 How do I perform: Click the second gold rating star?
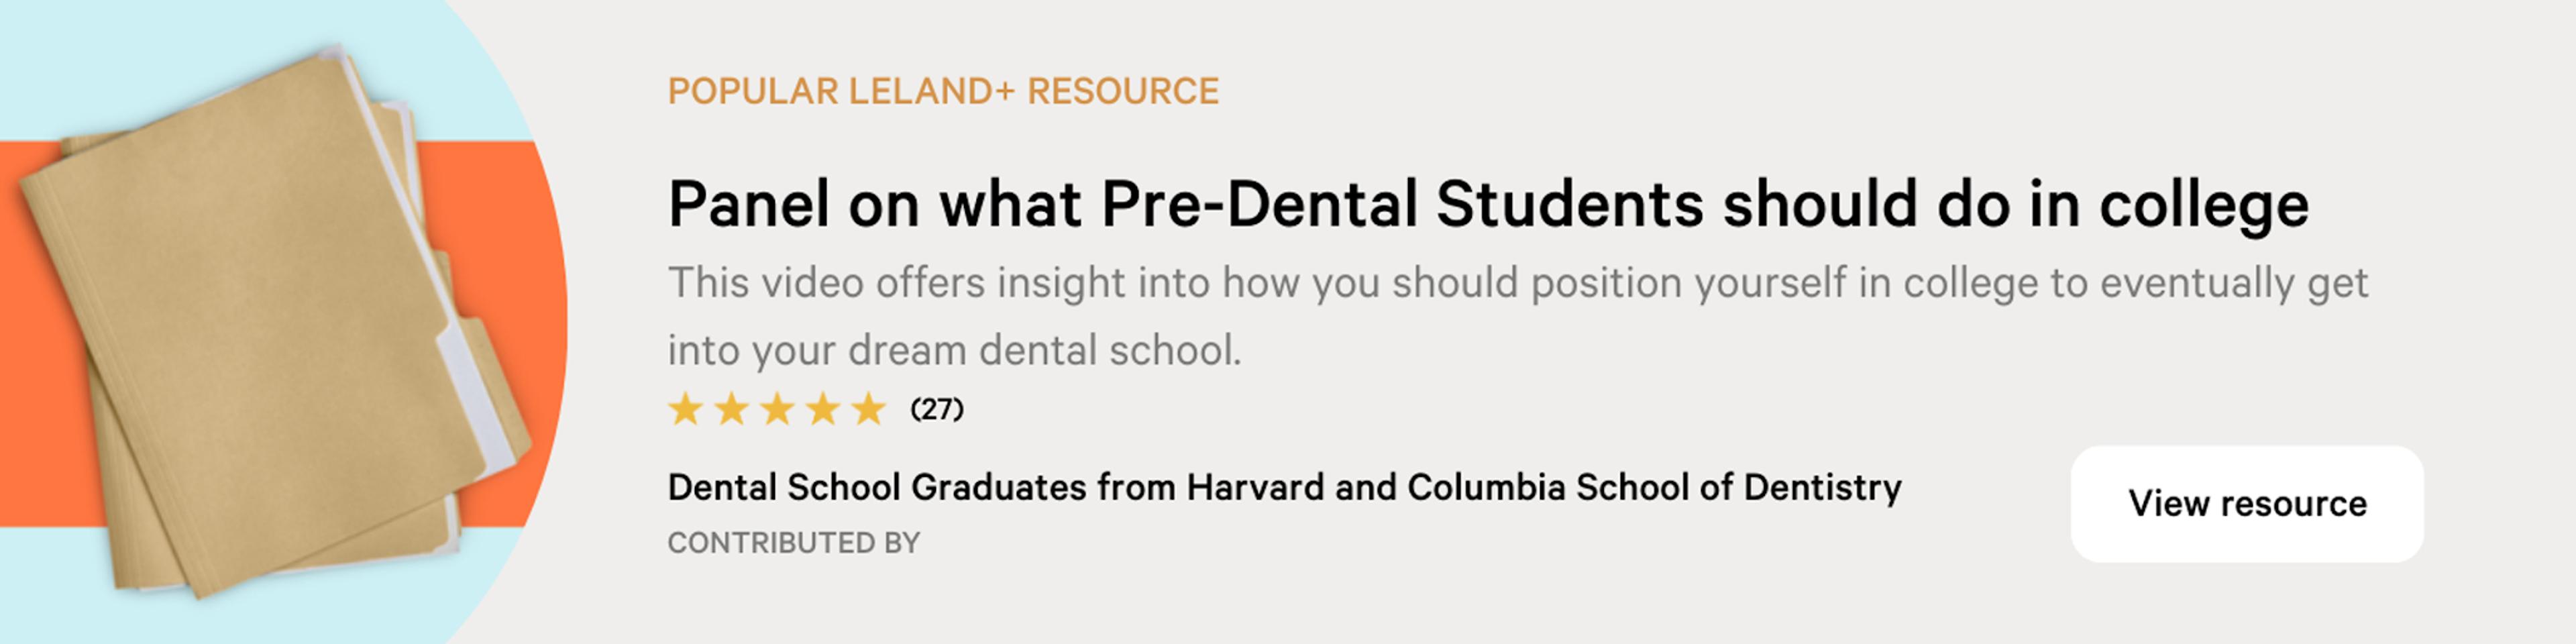[732, 409]
